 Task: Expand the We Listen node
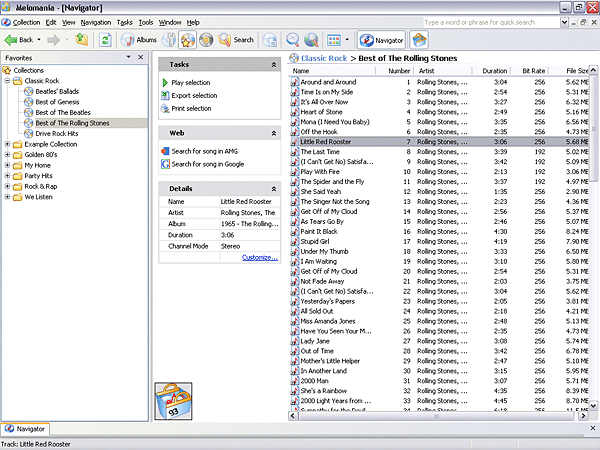tap(7, 197)
